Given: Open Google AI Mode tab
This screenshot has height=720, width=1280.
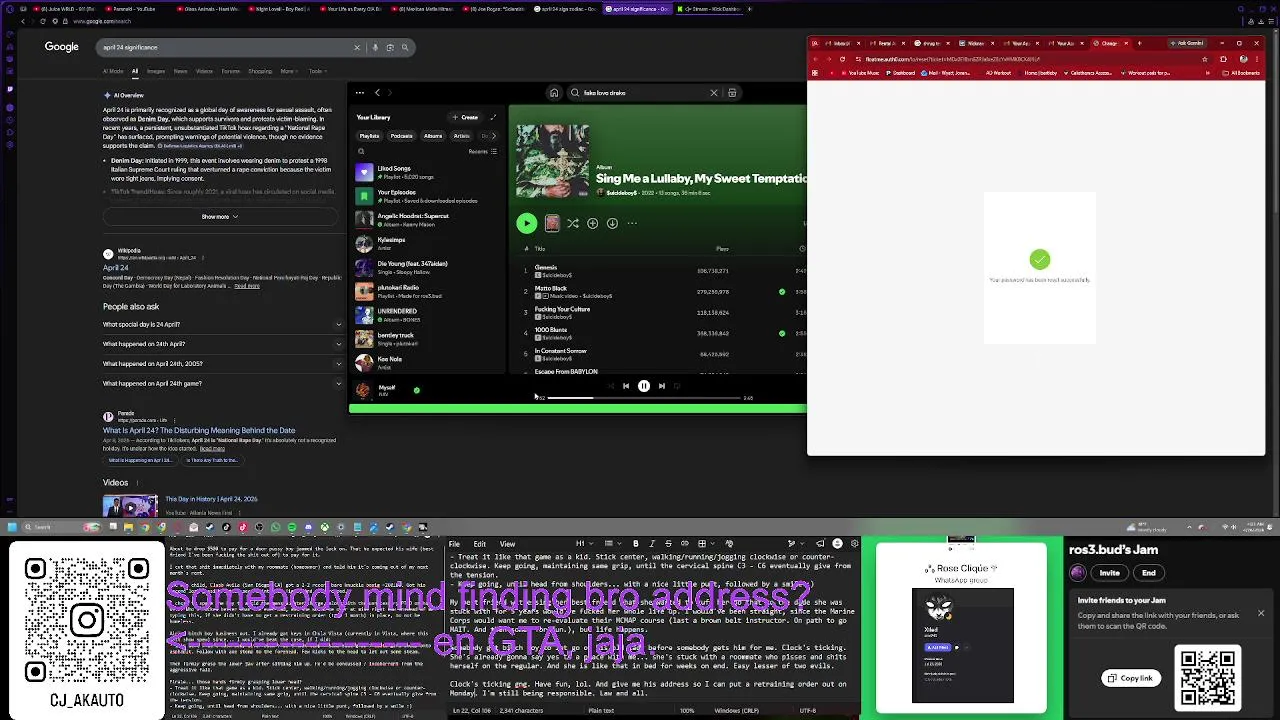Looking at the screenshot, I should click(113, 71).
